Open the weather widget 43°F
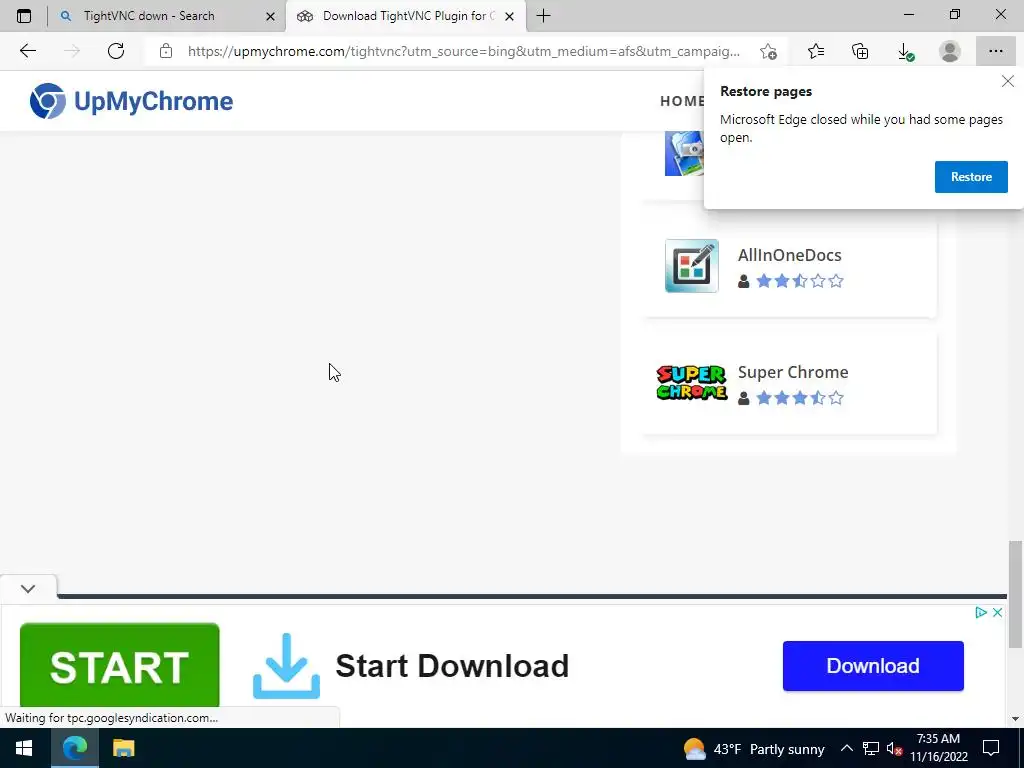Viewport: 1024px width, 768px height. 754,749
